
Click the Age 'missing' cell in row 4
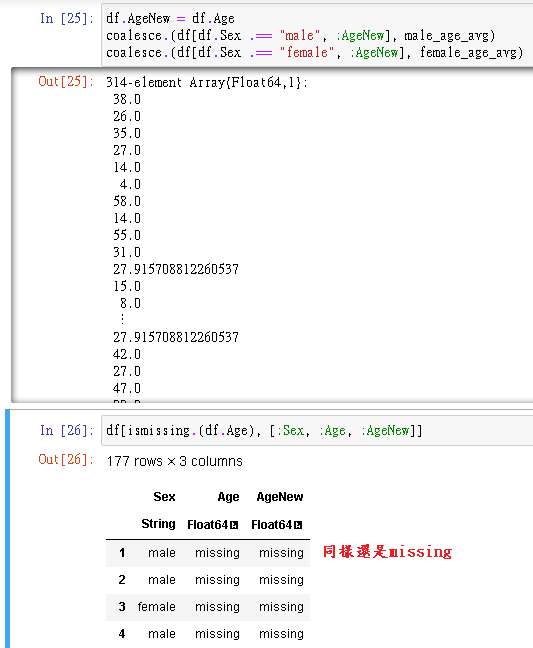point(217,634)
